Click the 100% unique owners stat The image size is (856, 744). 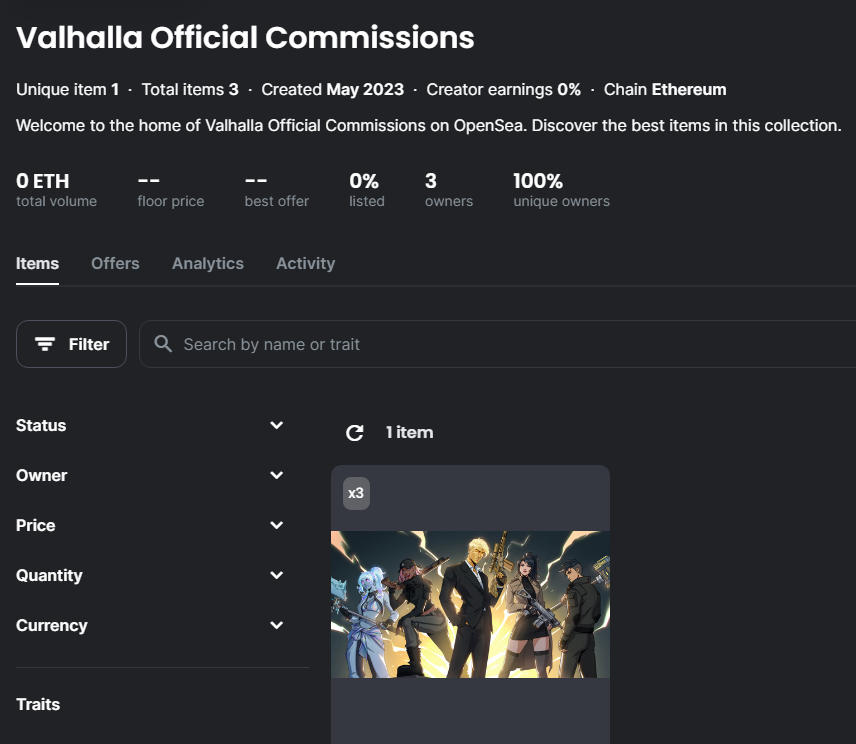click(x=561, y=189)
